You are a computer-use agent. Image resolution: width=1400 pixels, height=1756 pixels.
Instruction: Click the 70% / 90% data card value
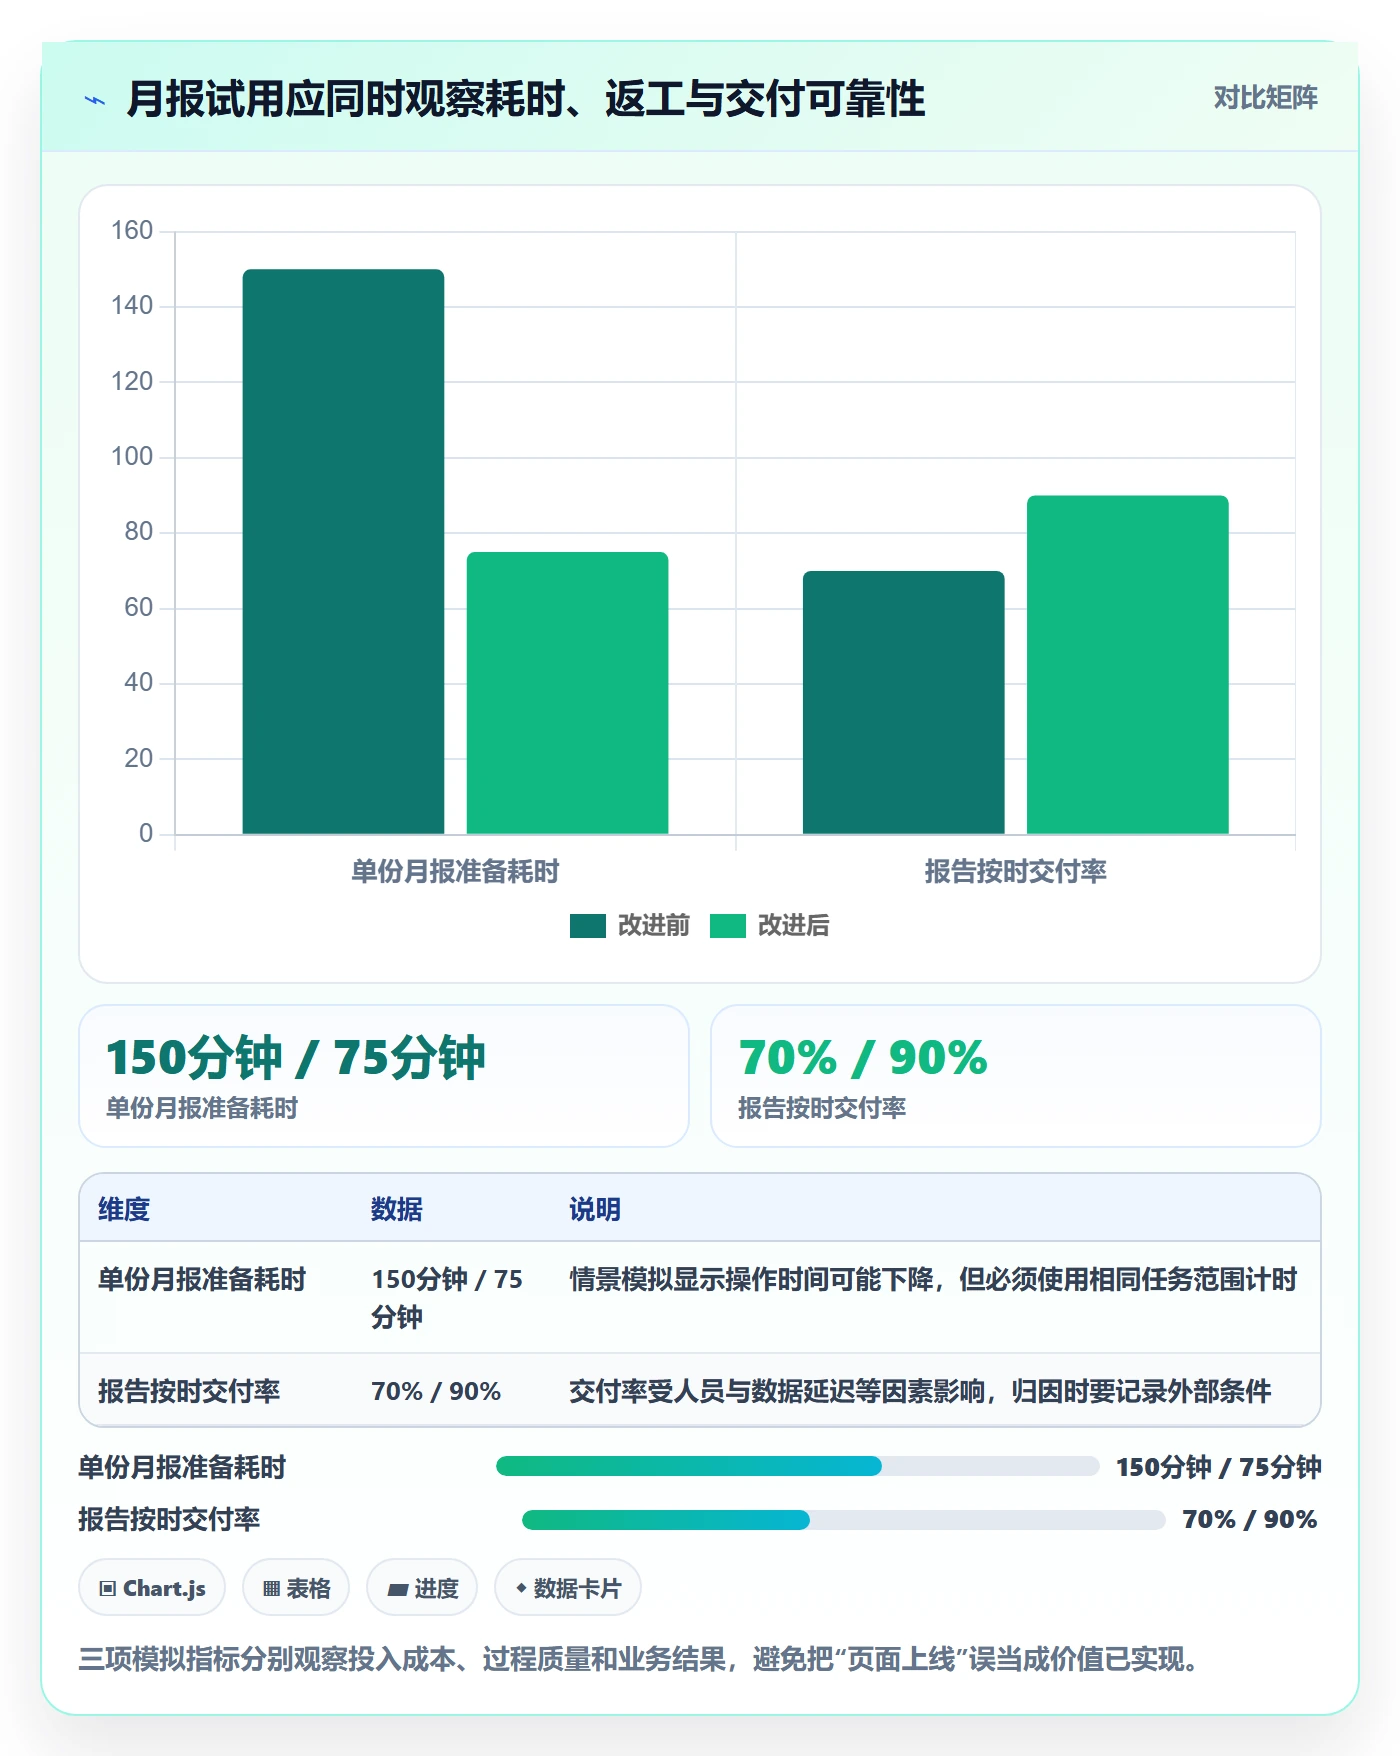(x=863, y=1058)
